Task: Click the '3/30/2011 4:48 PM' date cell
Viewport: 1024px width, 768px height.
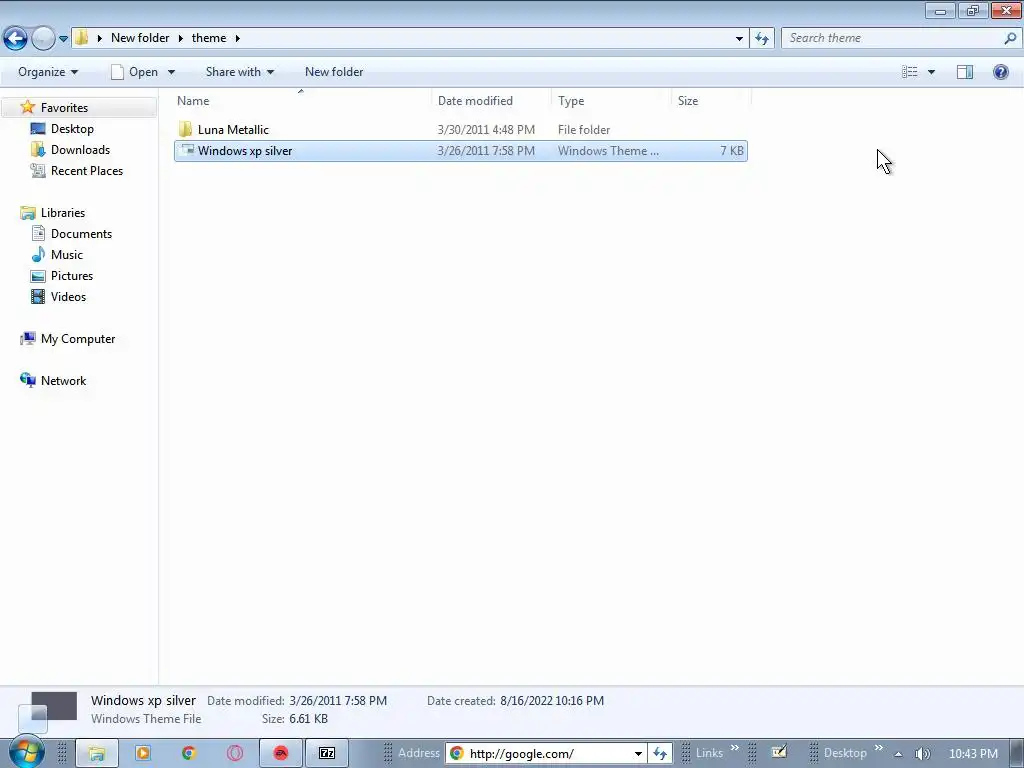Action: (486, 130)
